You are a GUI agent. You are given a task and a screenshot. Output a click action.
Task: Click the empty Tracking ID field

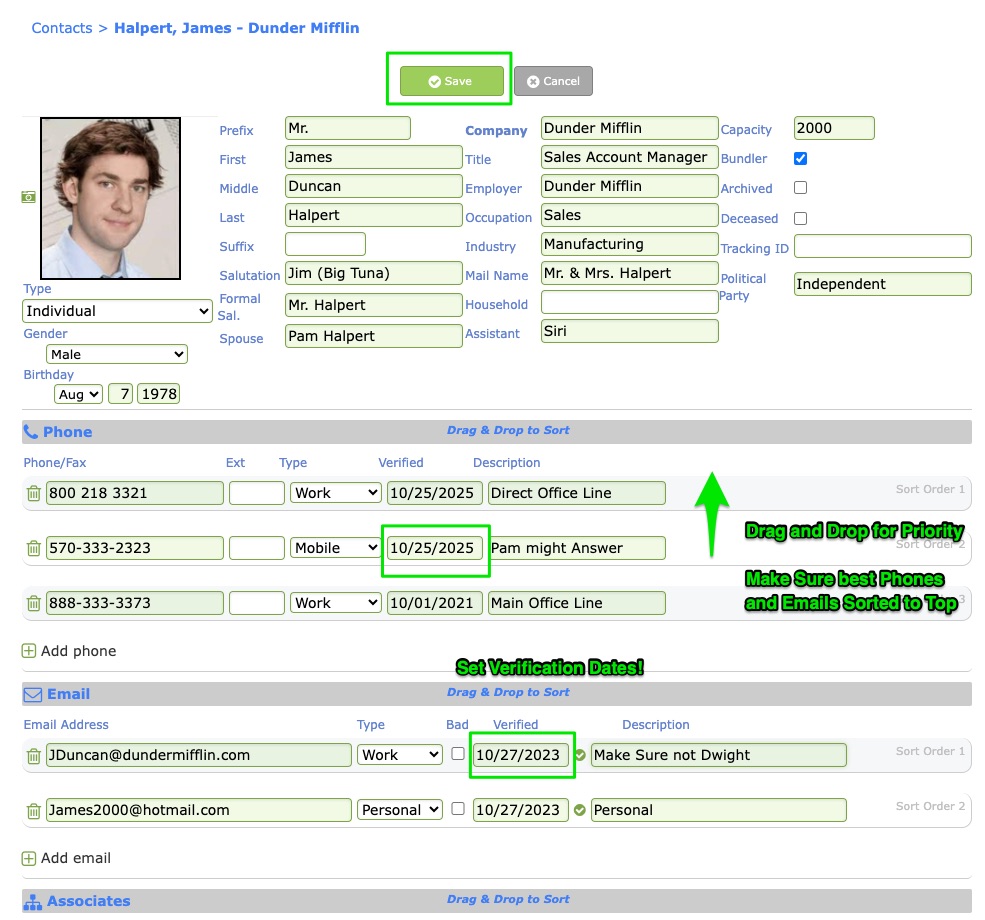click(x=883, y=246)
